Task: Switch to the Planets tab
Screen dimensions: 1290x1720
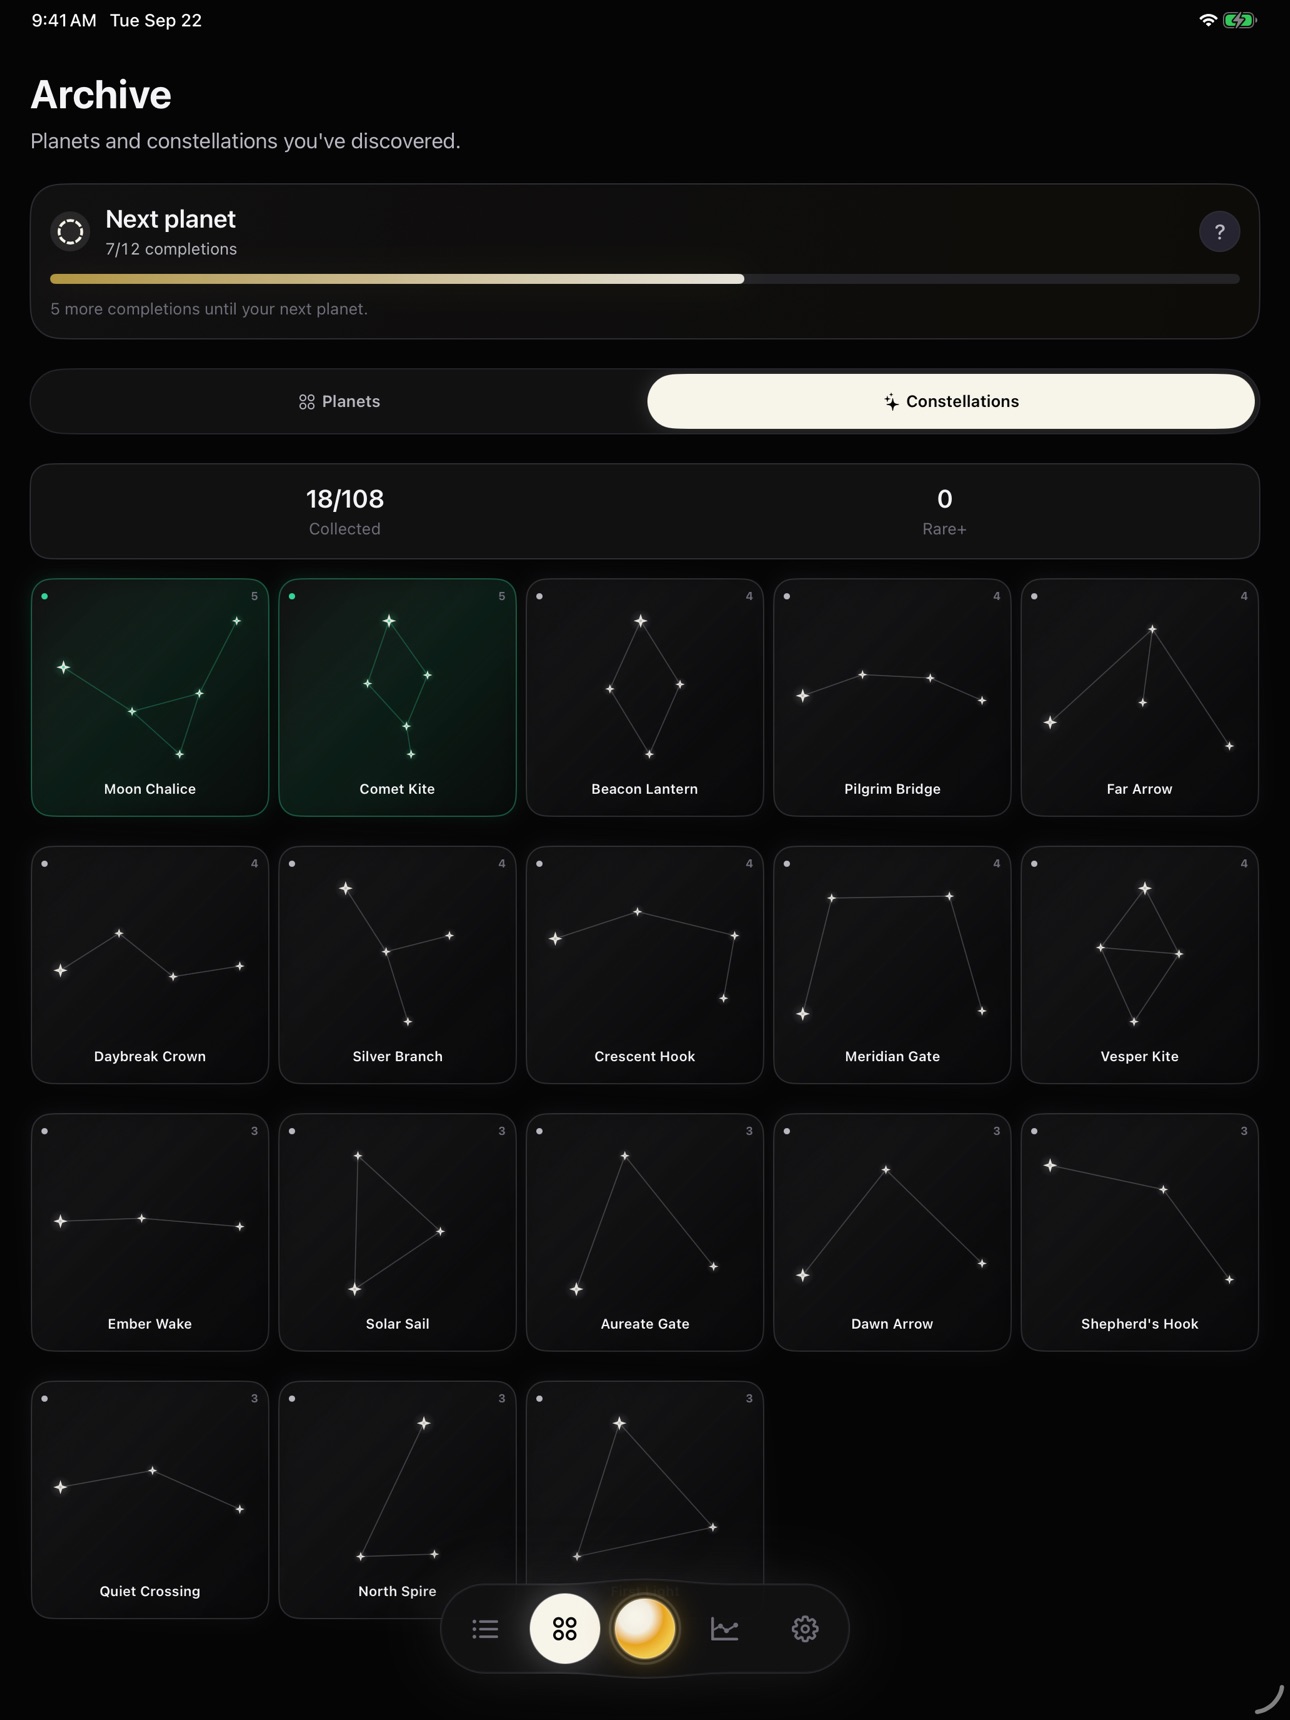Action: [339, 401]
